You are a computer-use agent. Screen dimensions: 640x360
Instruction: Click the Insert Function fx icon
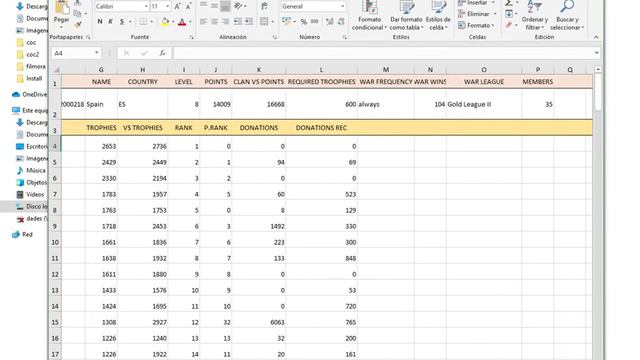[x=162, y=53]
